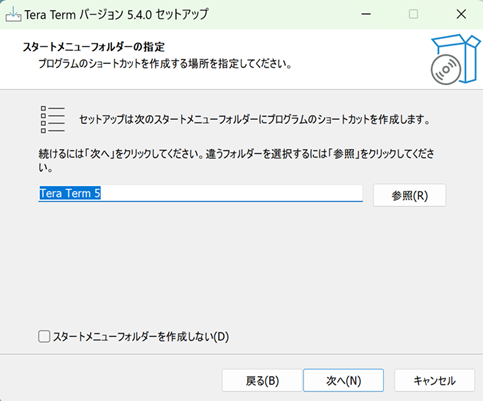Go back with the 戻る(B) button
The width and height of the screenshot is (483, 401).
point(262,380)
